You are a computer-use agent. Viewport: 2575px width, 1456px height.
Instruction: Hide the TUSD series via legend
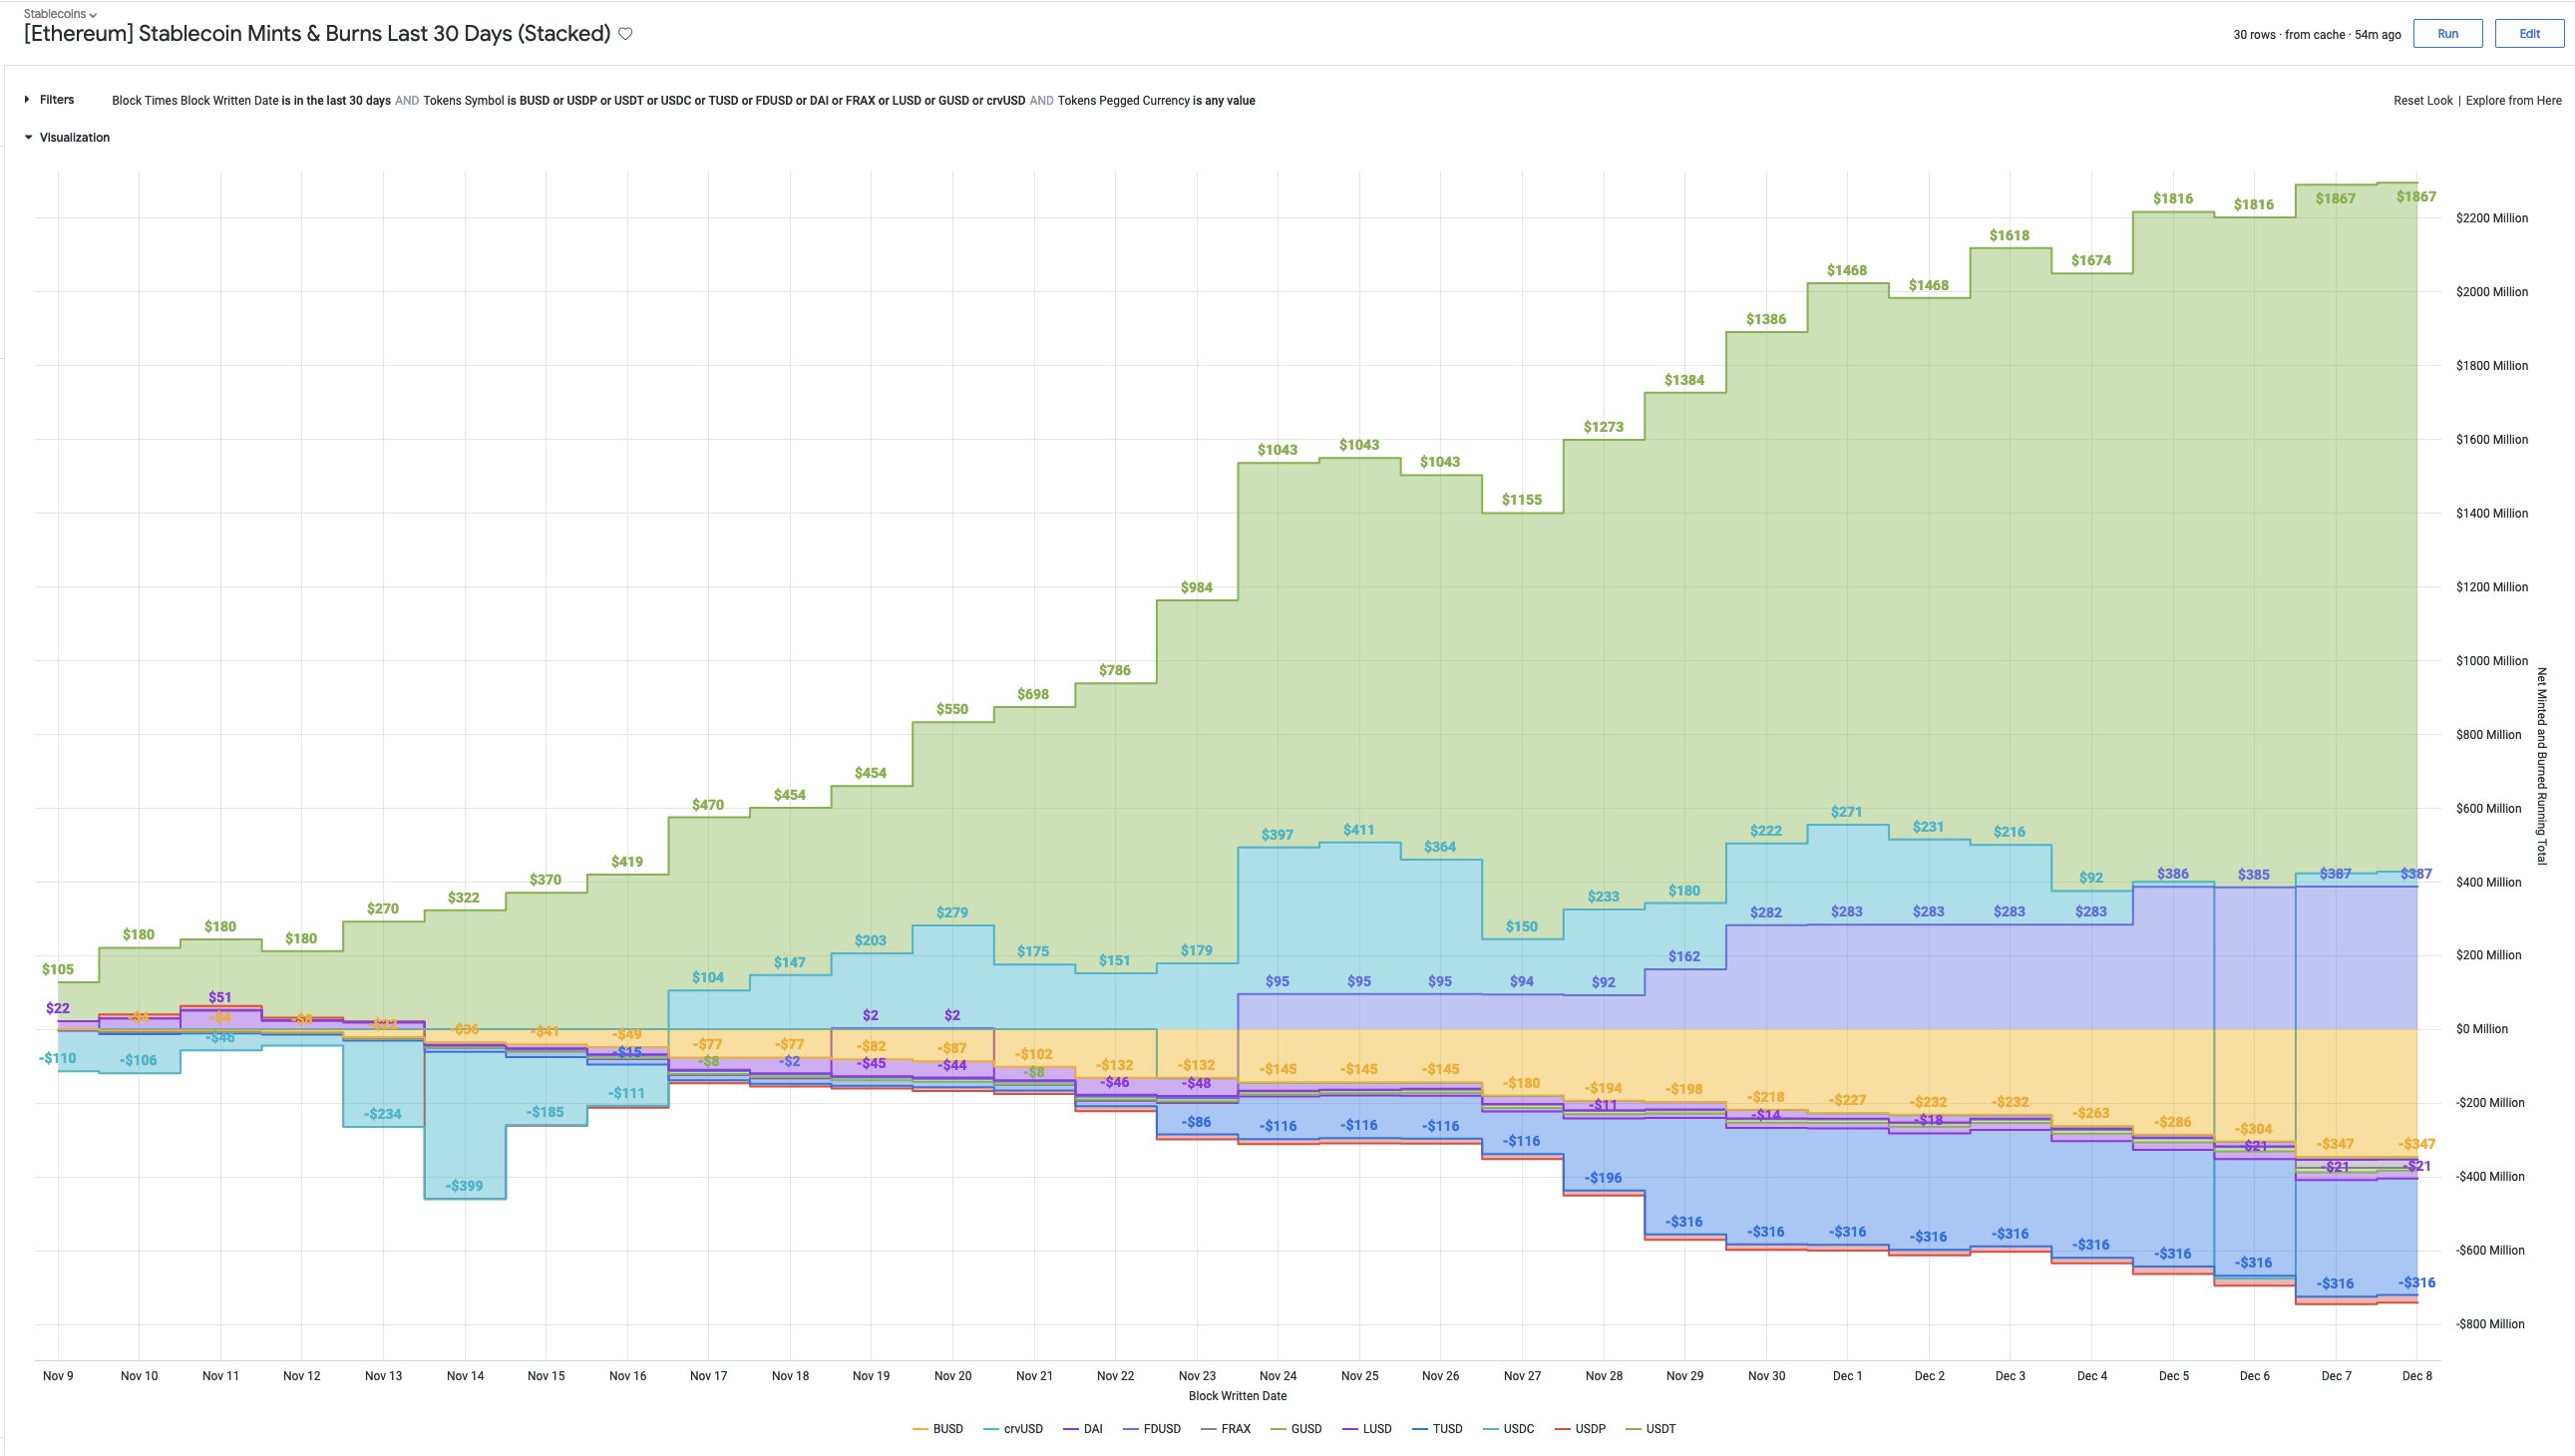(x=1446, y=1429)
